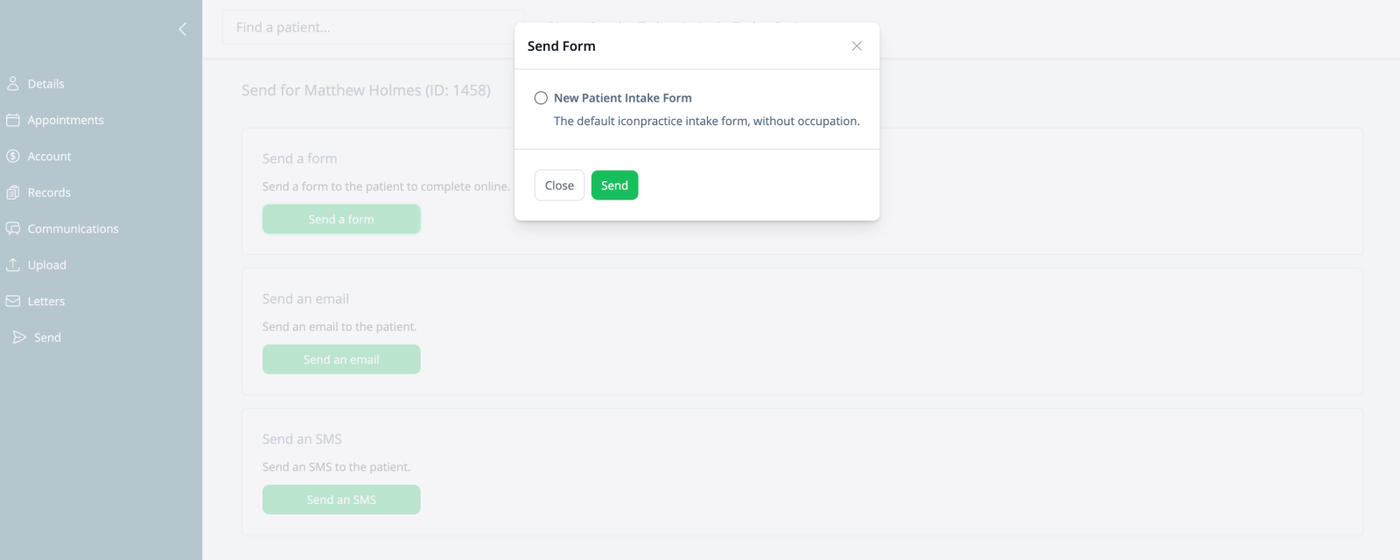Click the Records documents icon

point(13,192)
